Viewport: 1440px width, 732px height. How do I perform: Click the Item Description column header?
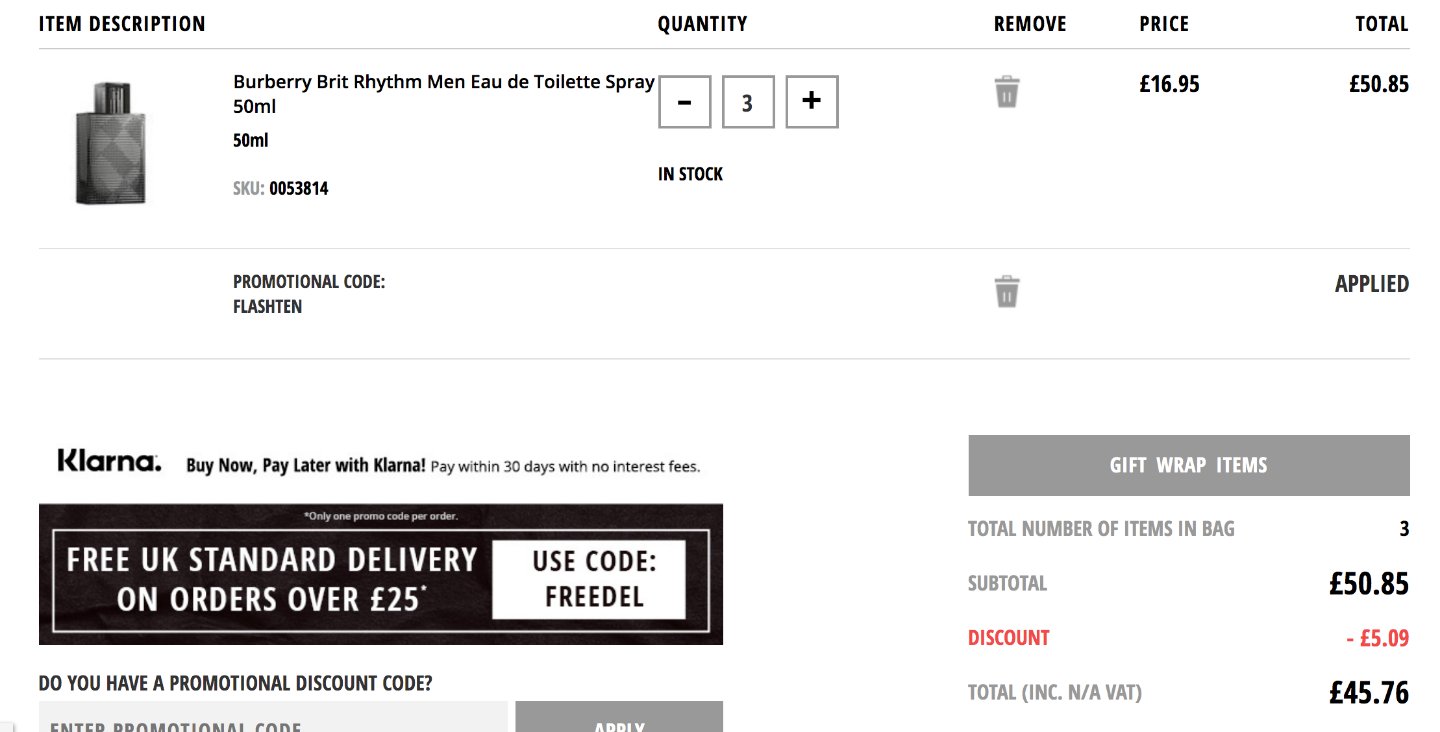point(122,24)
